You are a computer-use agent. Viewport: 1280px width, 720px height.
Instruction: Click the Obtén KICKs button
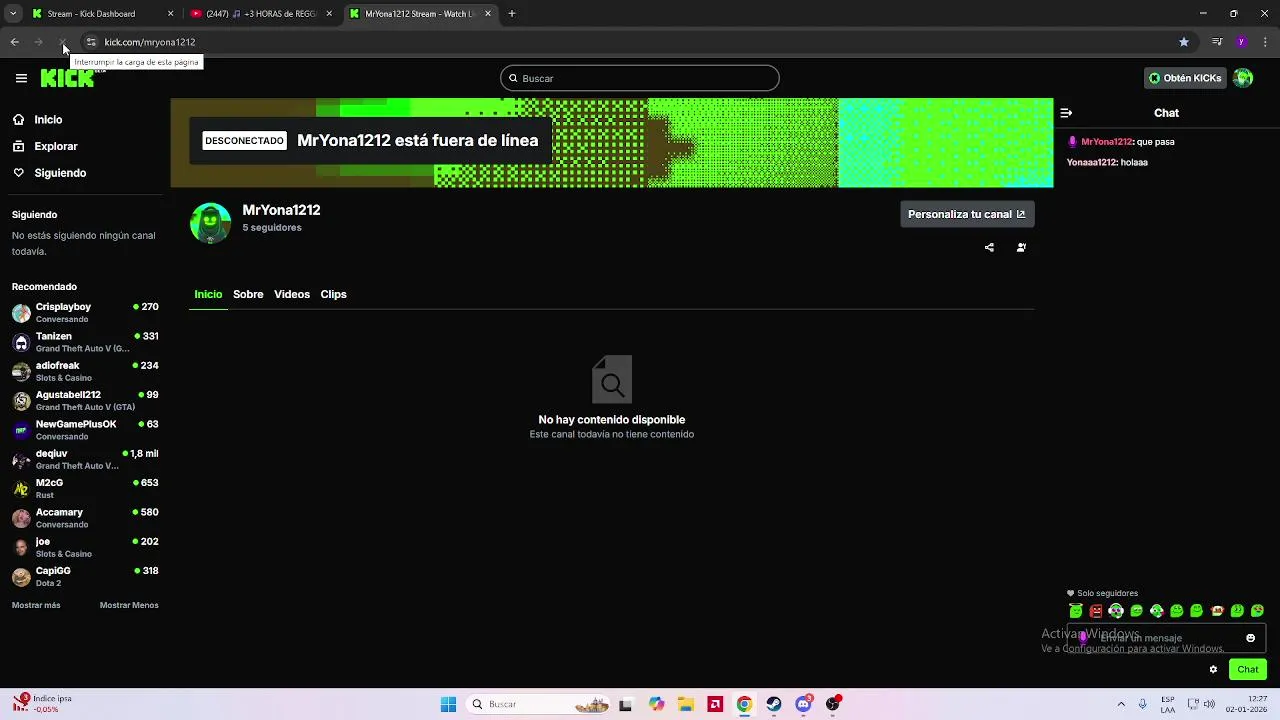[1185, 78]
